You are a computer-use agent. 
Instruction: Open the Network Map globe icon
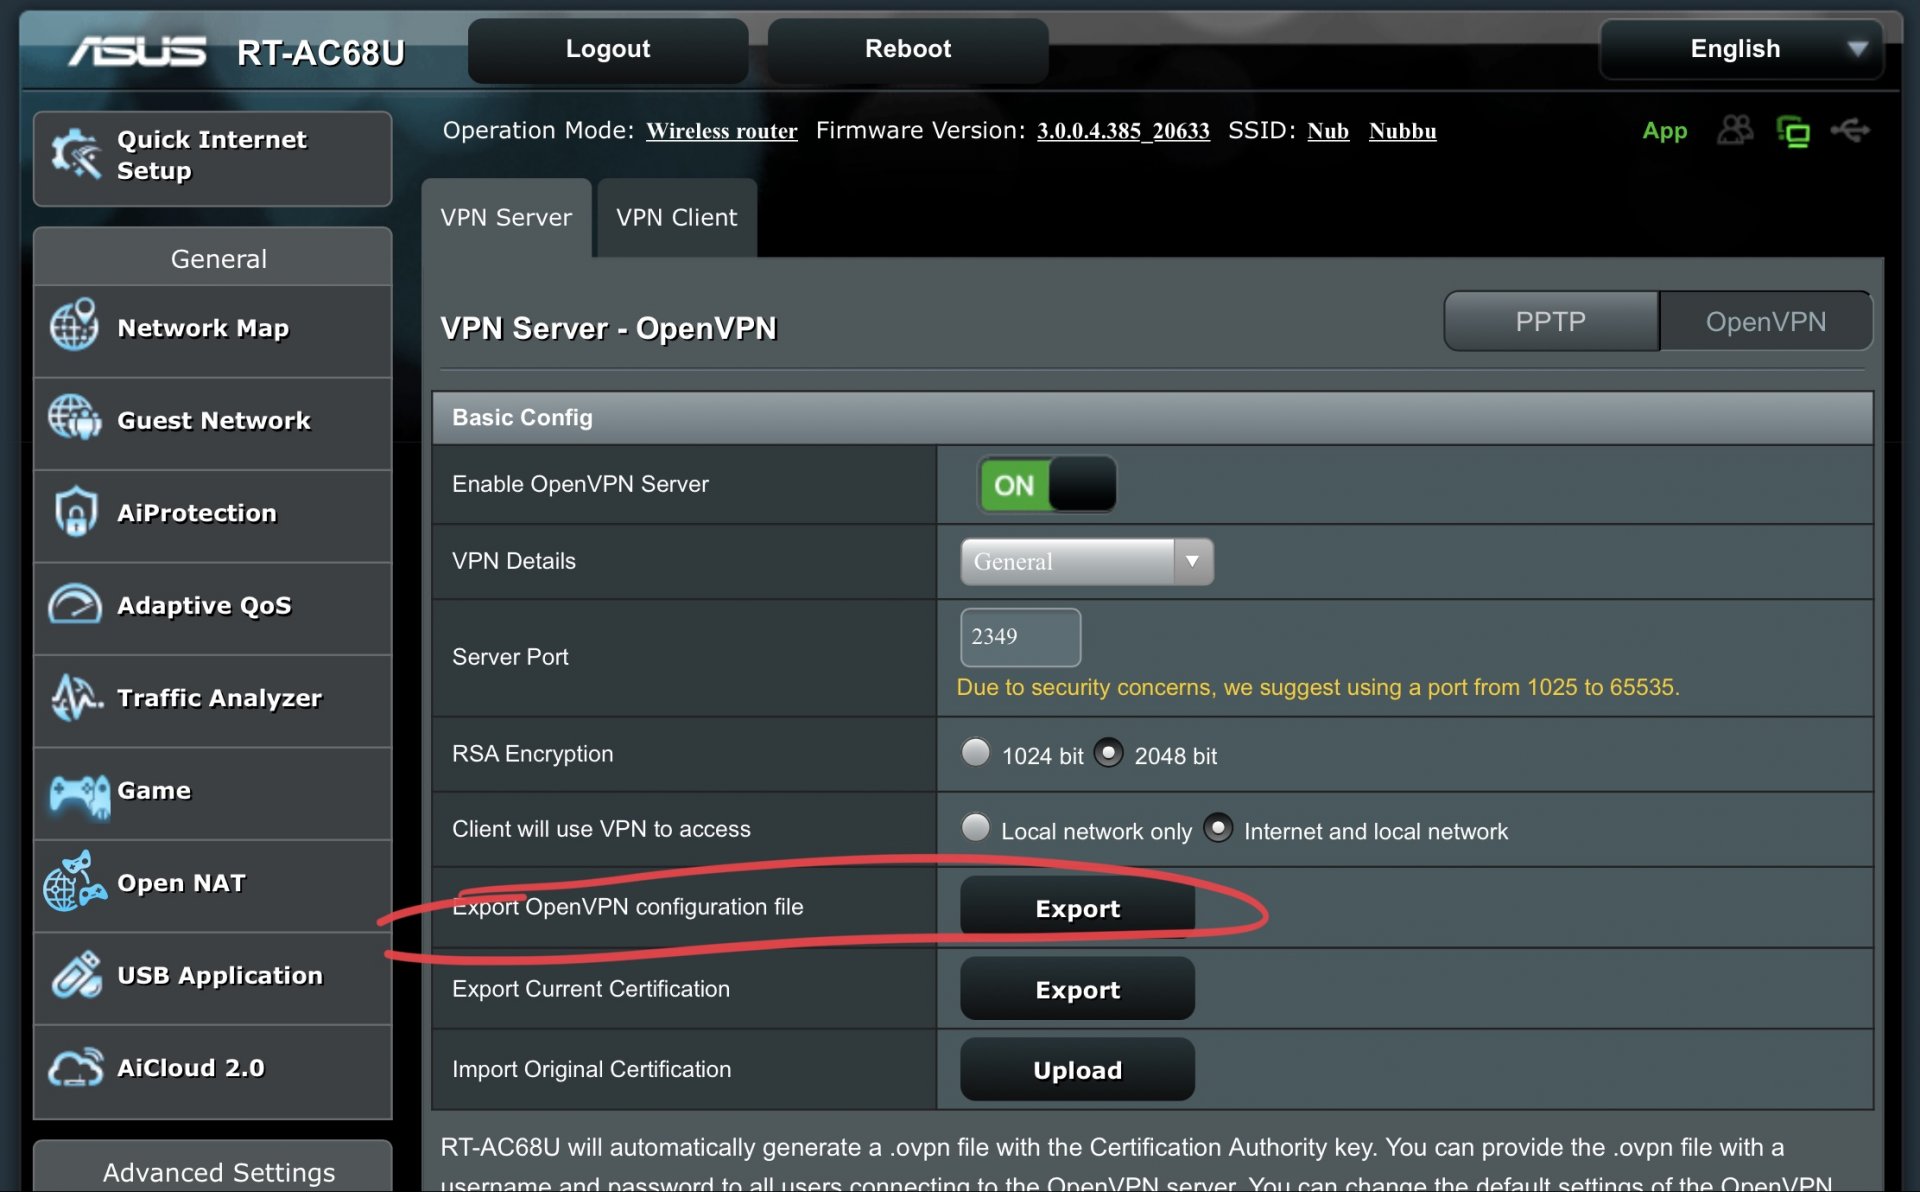coord(74,326)
